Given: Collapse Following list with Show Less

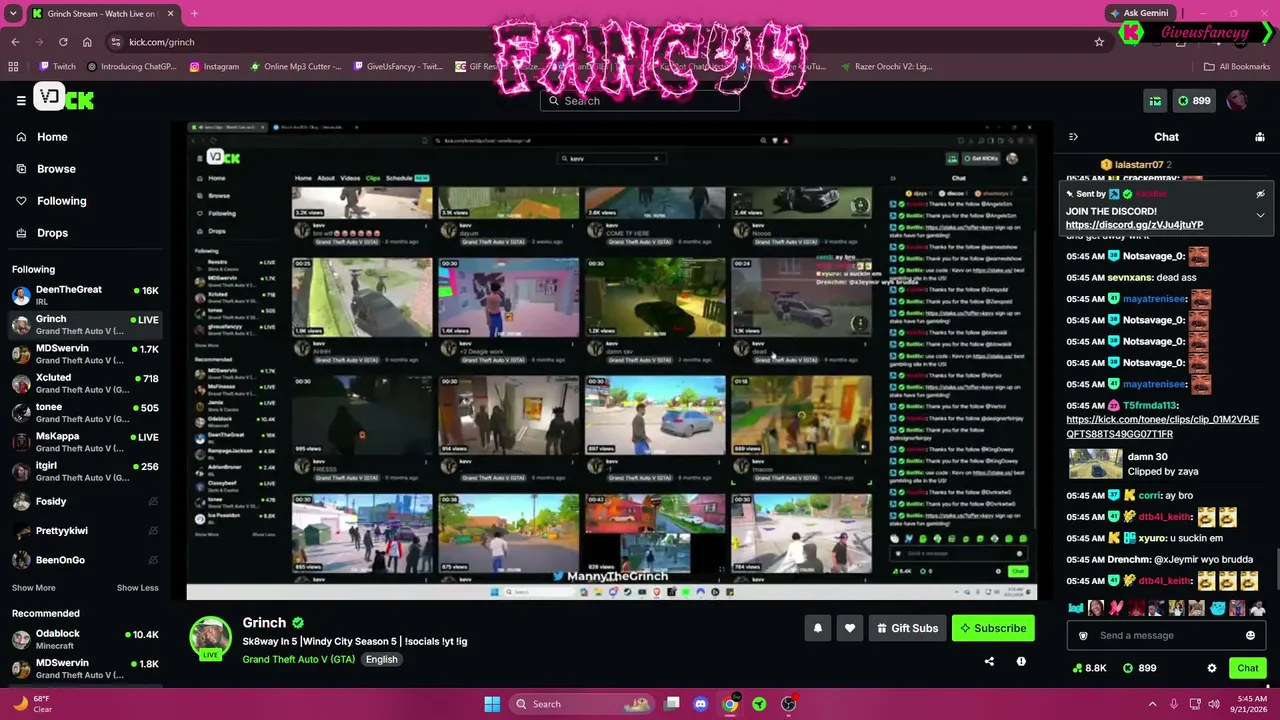Looking at the screenshot, I should 138,588.
